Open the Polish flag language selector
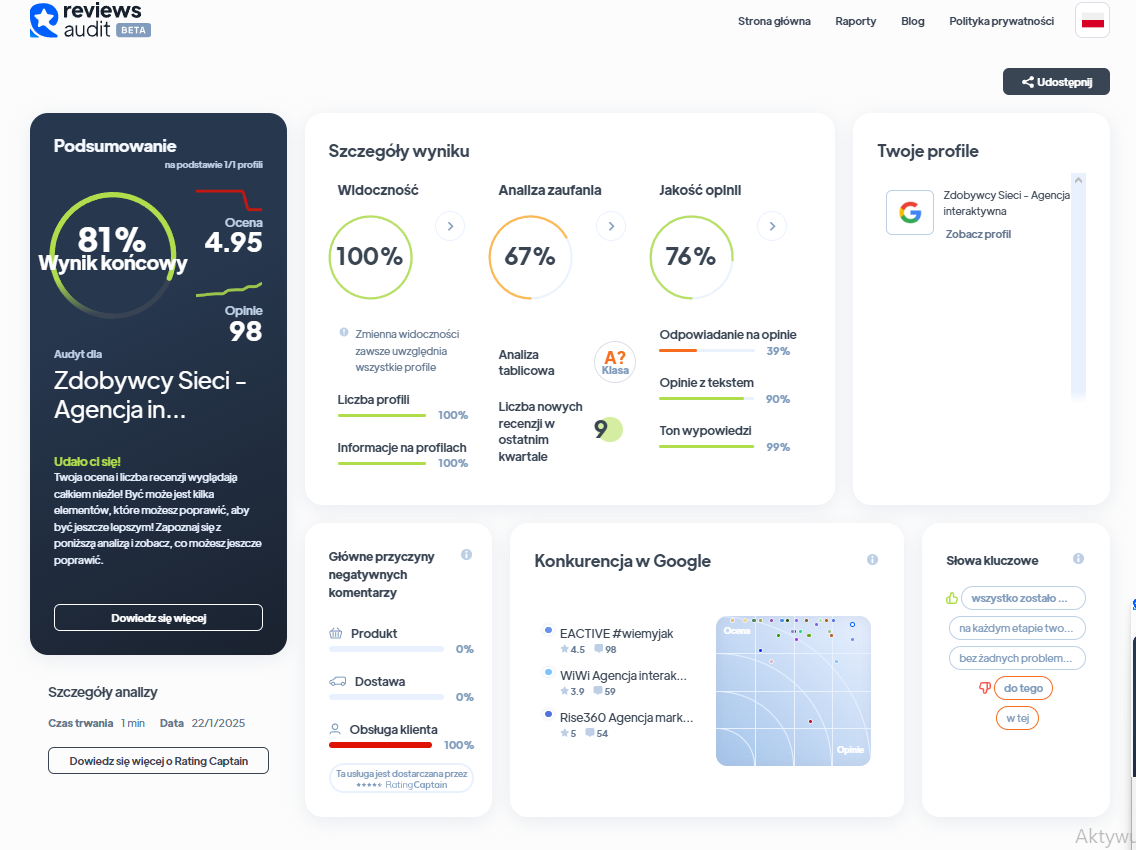The height and width of the screenshot is (850, 1136). (1092, 20)
